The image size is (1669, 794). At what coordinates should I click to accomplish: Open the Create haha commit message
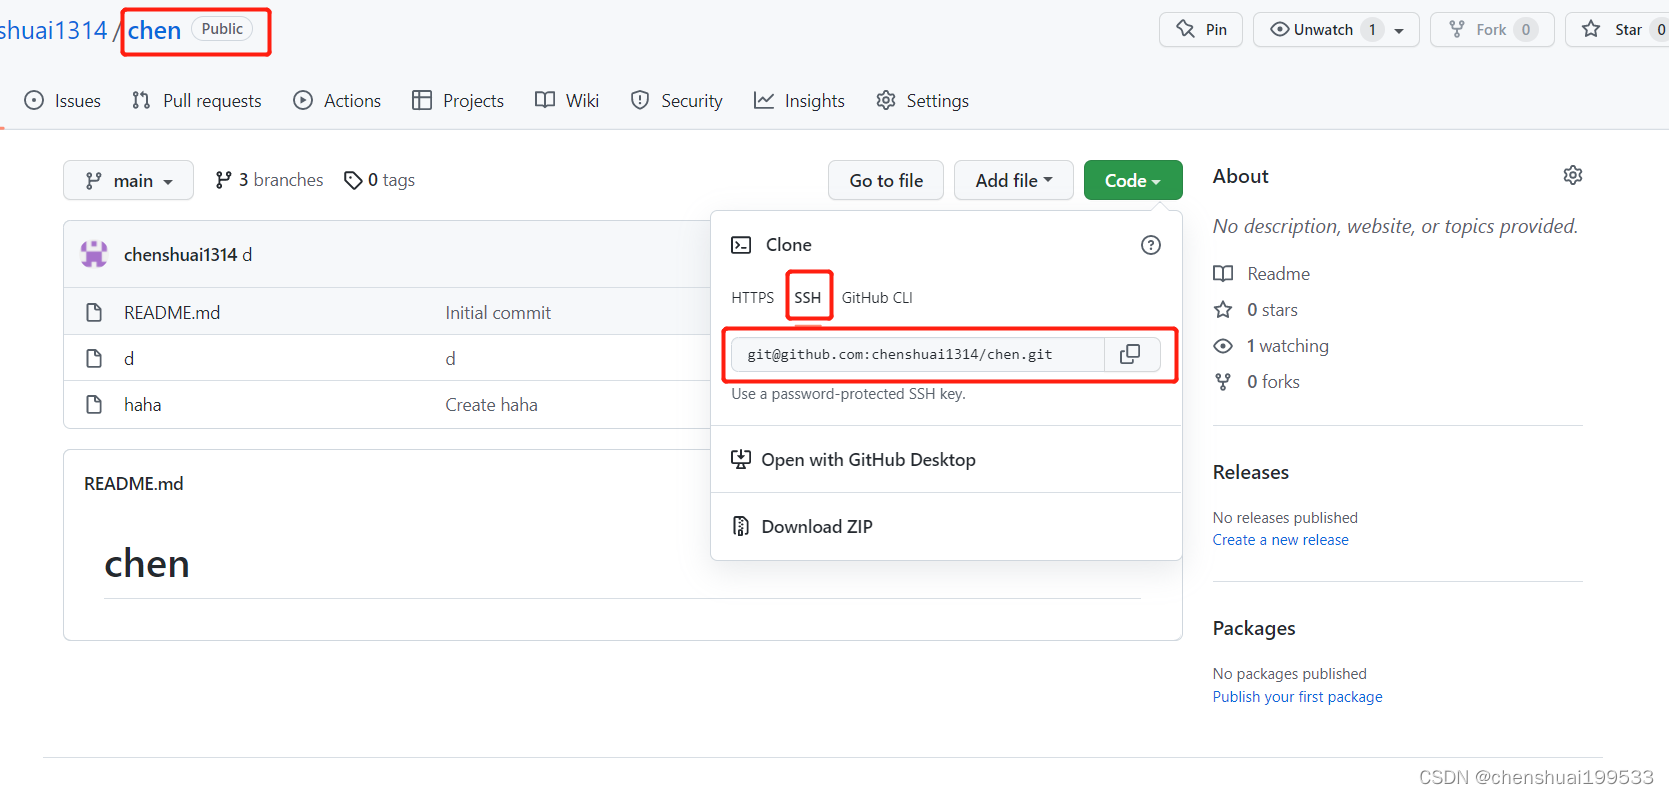click(x=491, y=405)
